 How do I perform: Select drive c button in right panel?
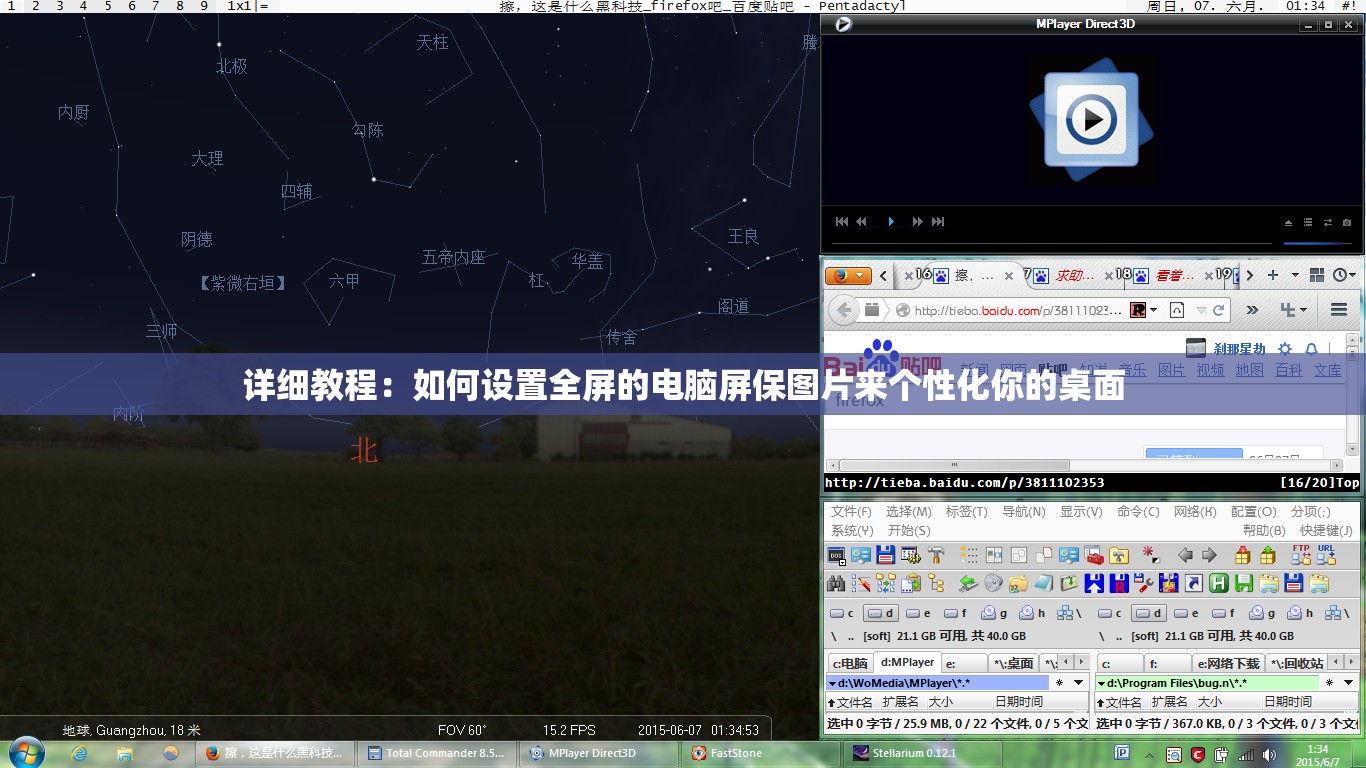click(1111, 613)
